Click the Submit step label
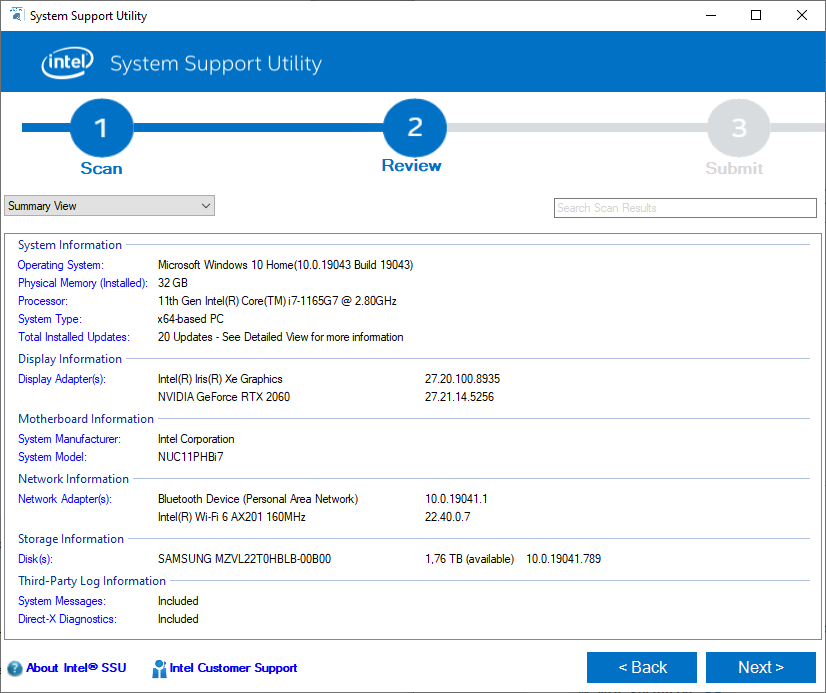 734,169
